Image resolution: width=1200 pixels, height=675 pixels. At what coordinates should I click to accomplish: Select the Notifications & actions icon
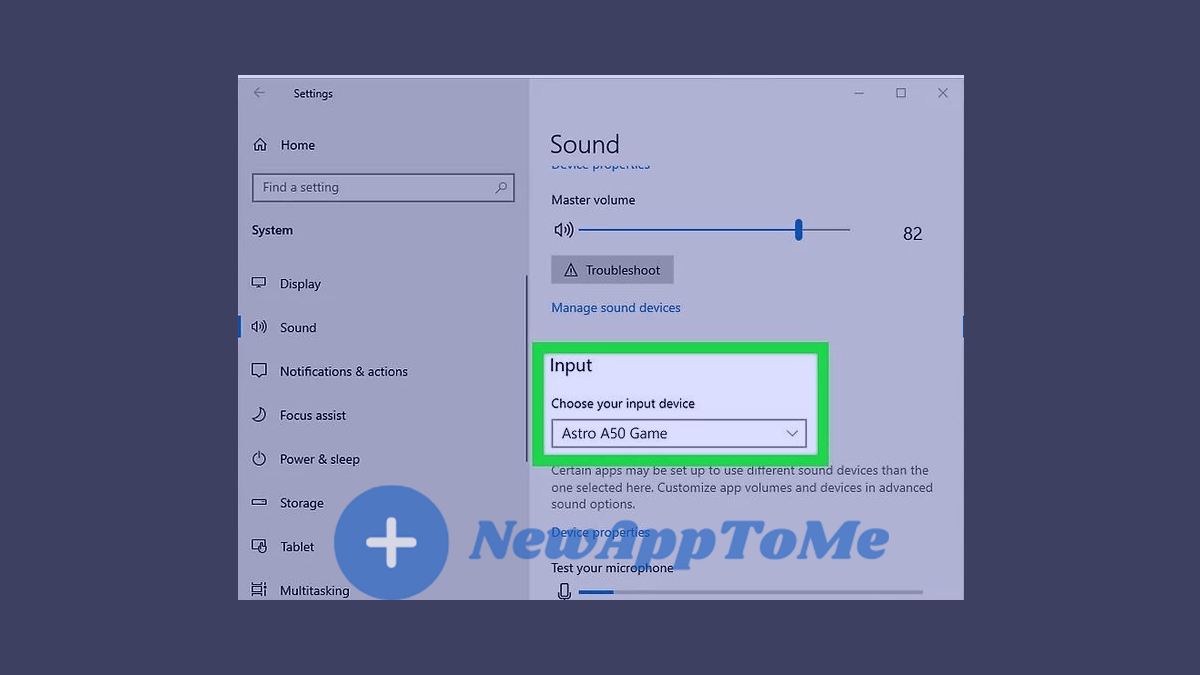click(260, 371)
